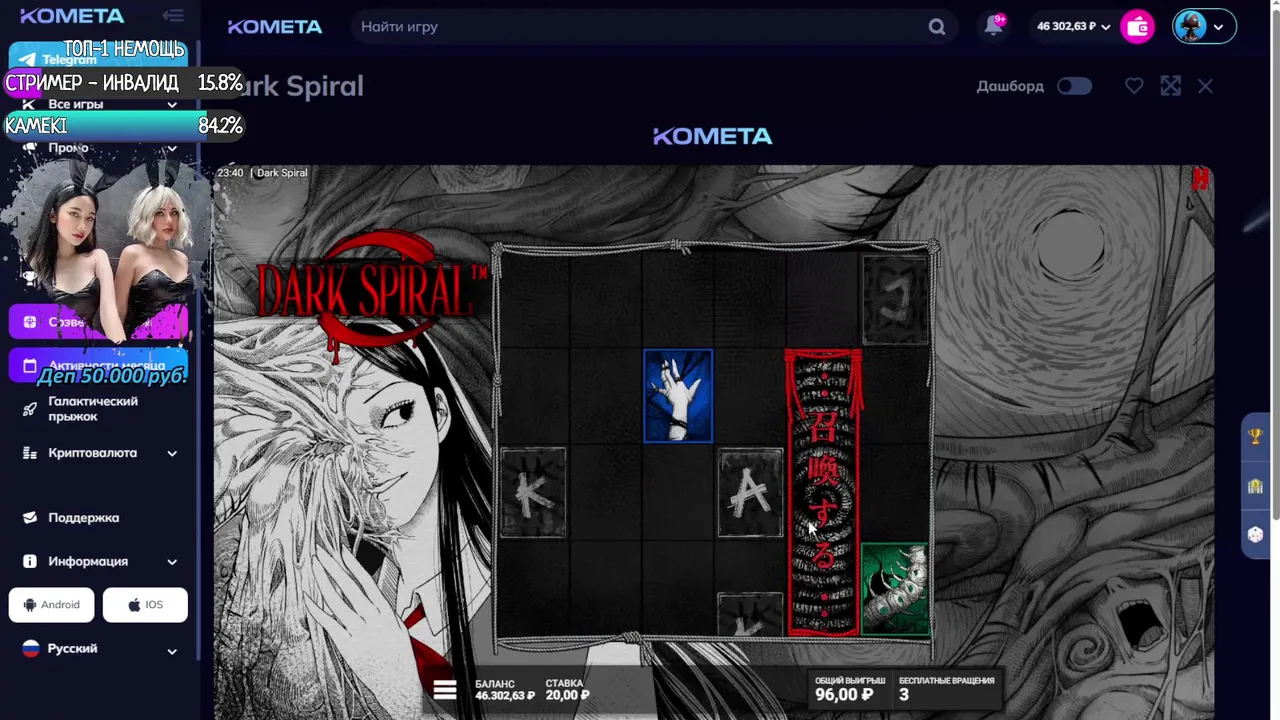Click the "Dark Spiral" title with time 23:40
1280x720 pixels.
[263, 173]
